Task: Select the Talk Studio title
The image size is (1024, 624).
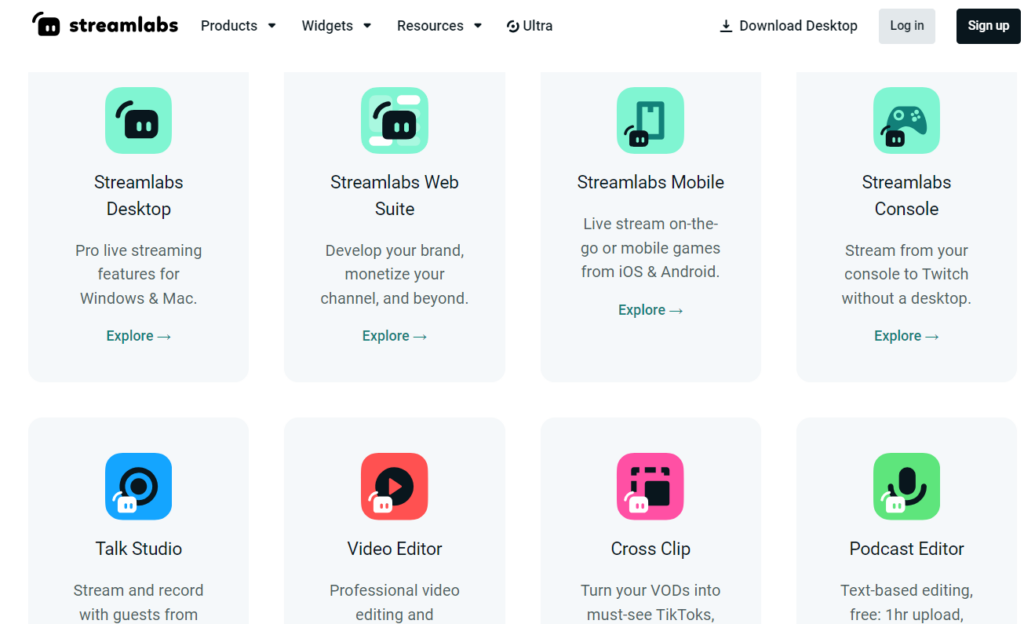Action: 138,548
